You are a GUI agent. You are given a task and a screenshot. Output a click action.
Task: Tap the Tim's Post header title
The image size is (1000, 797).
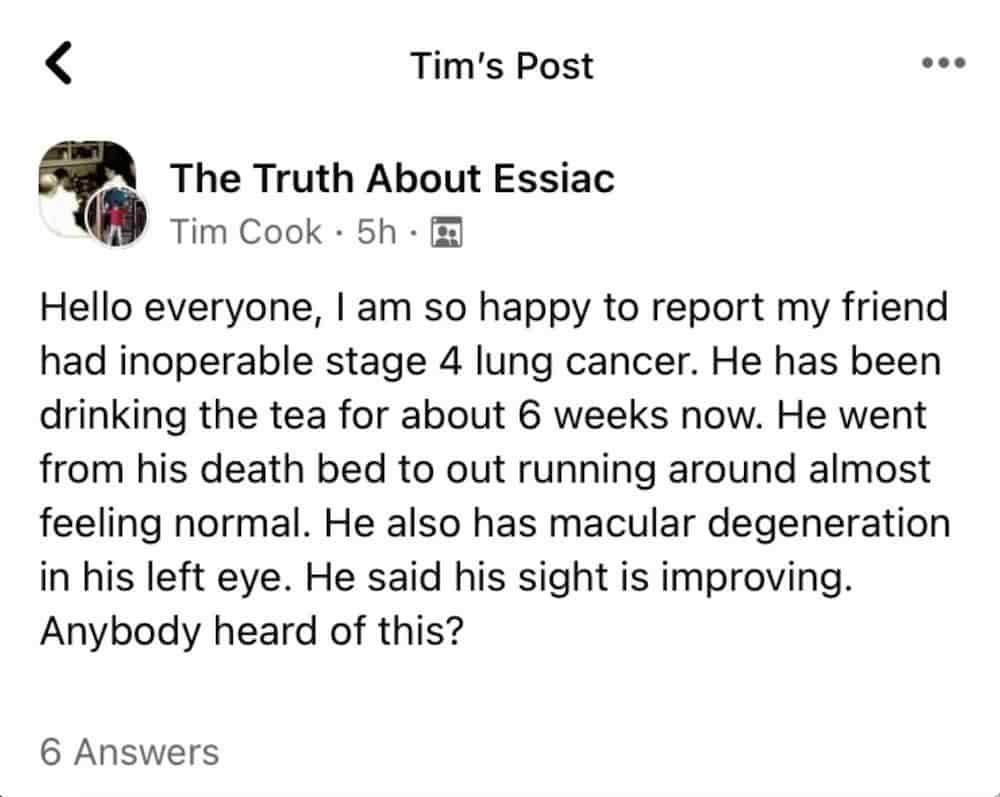501,66
